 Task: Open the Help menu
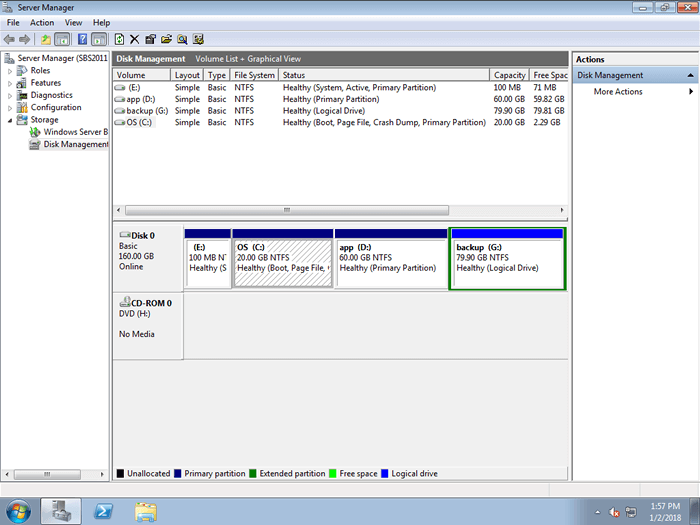click(101, 22)
